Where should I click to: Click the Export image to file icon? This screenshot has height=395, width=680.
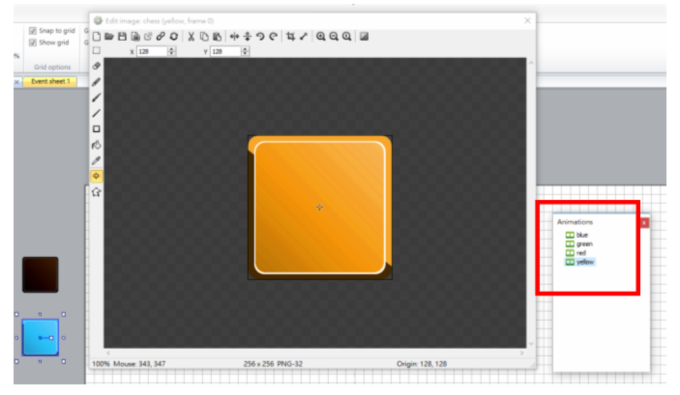coord(135,36)
